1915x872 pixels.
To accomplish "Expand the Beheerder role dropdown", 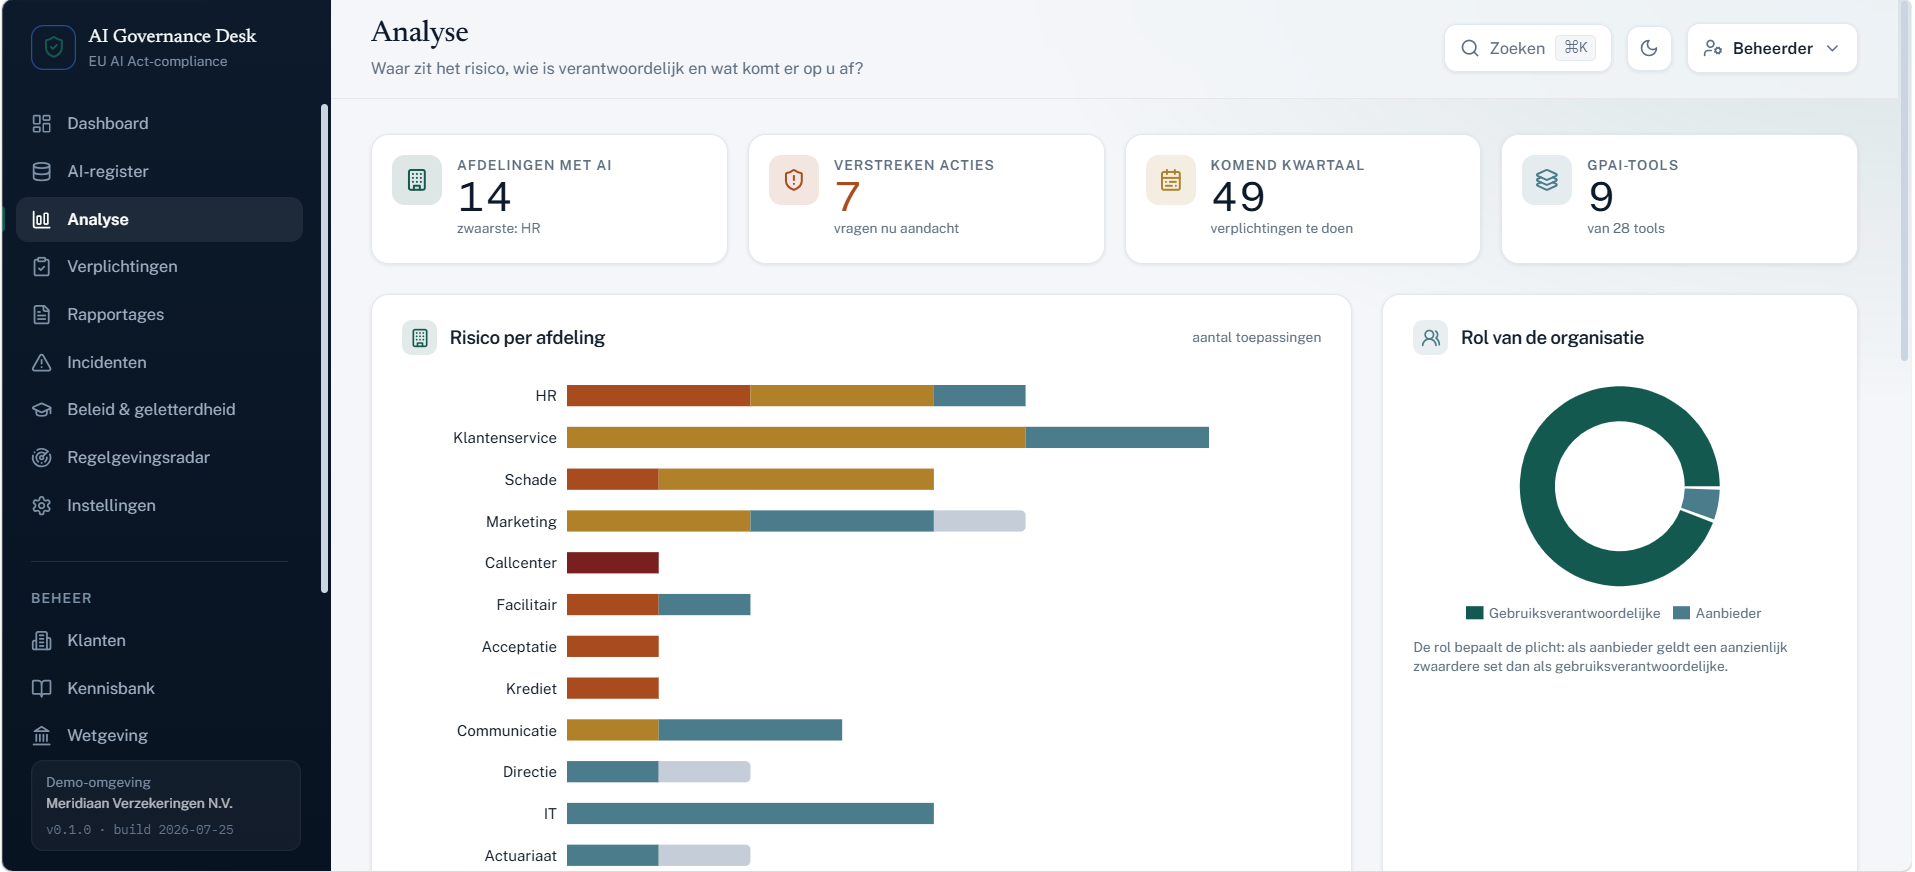I will pyautogui.click(x=1772, y=48).
